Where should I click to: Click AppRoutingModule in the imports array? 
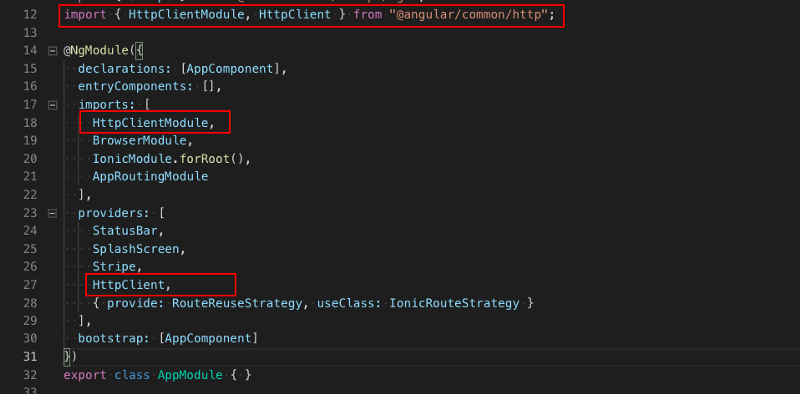tap(150, 177)
